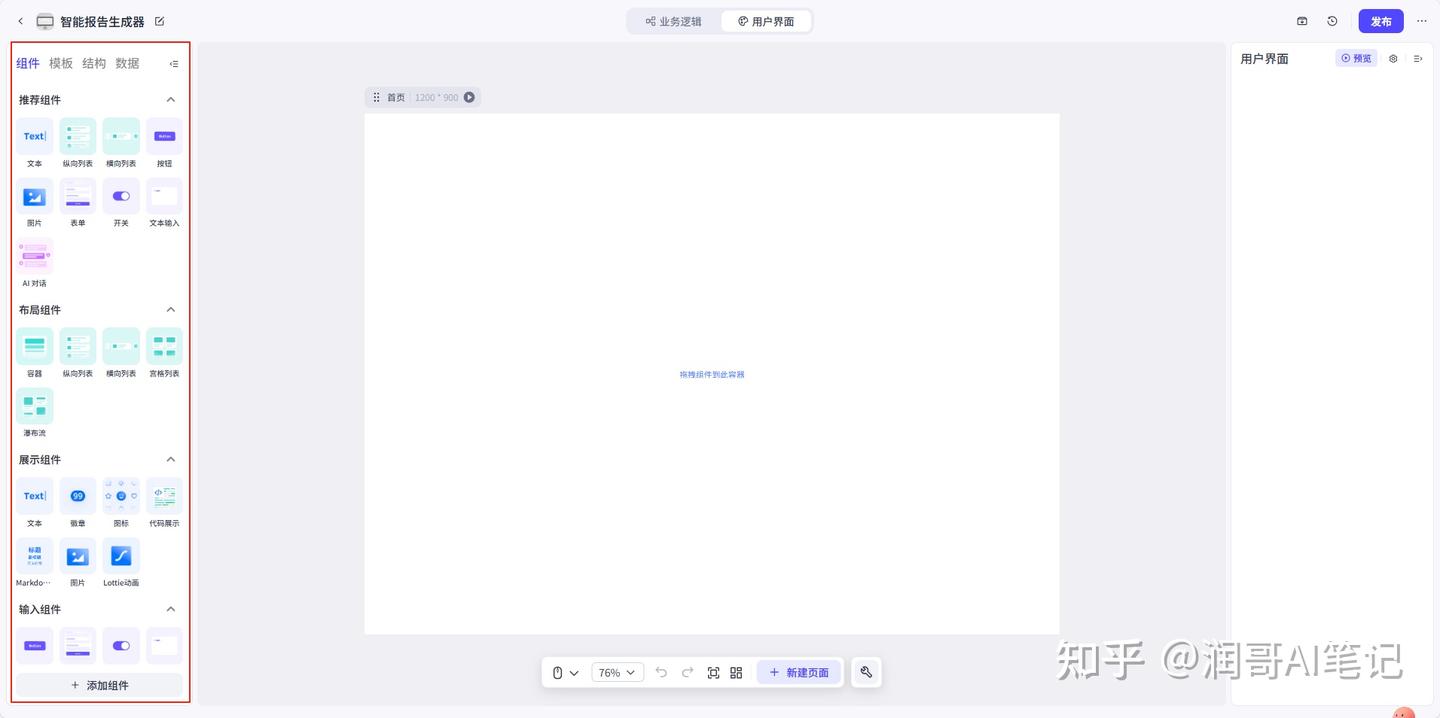This screenshot has height=718, width=1440.
Task: Click the 发布 publish button
Action: coord(1381,21)
